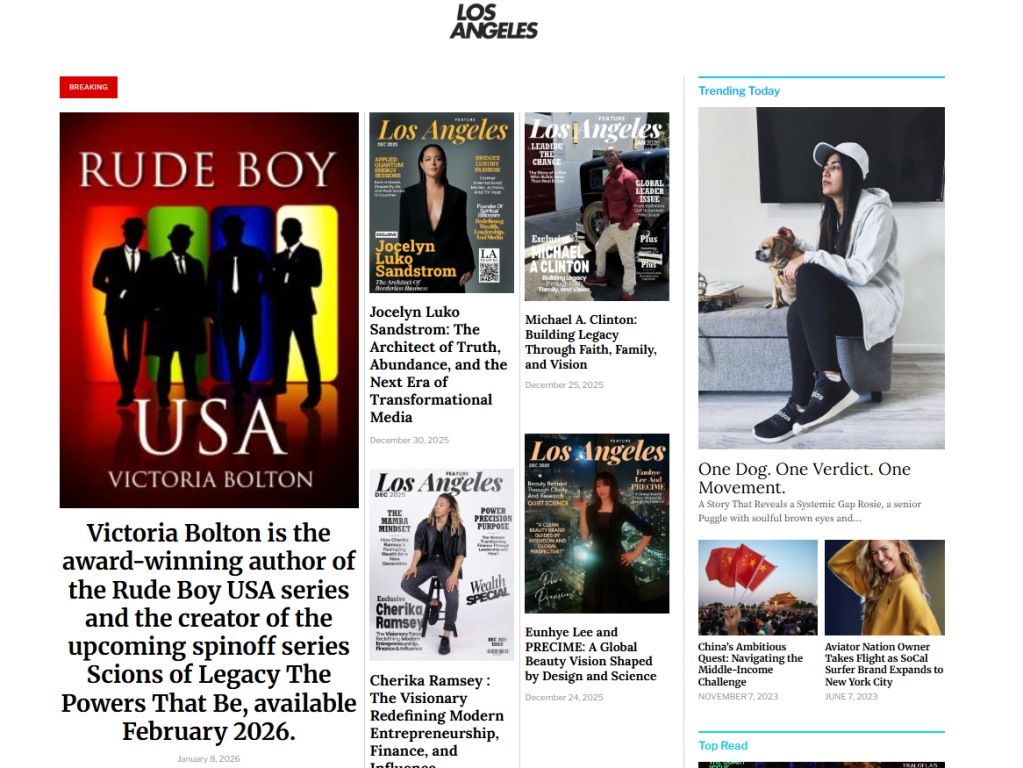Open Michael A. Clinton magazine cover image
This screenshot has width=1023, height=768.
[596, 206]
